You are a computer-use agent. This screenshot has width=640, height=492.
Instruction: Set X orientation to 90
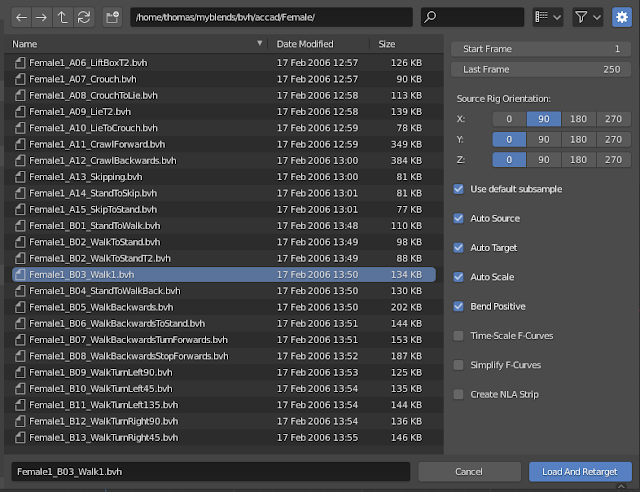point(544,119)
